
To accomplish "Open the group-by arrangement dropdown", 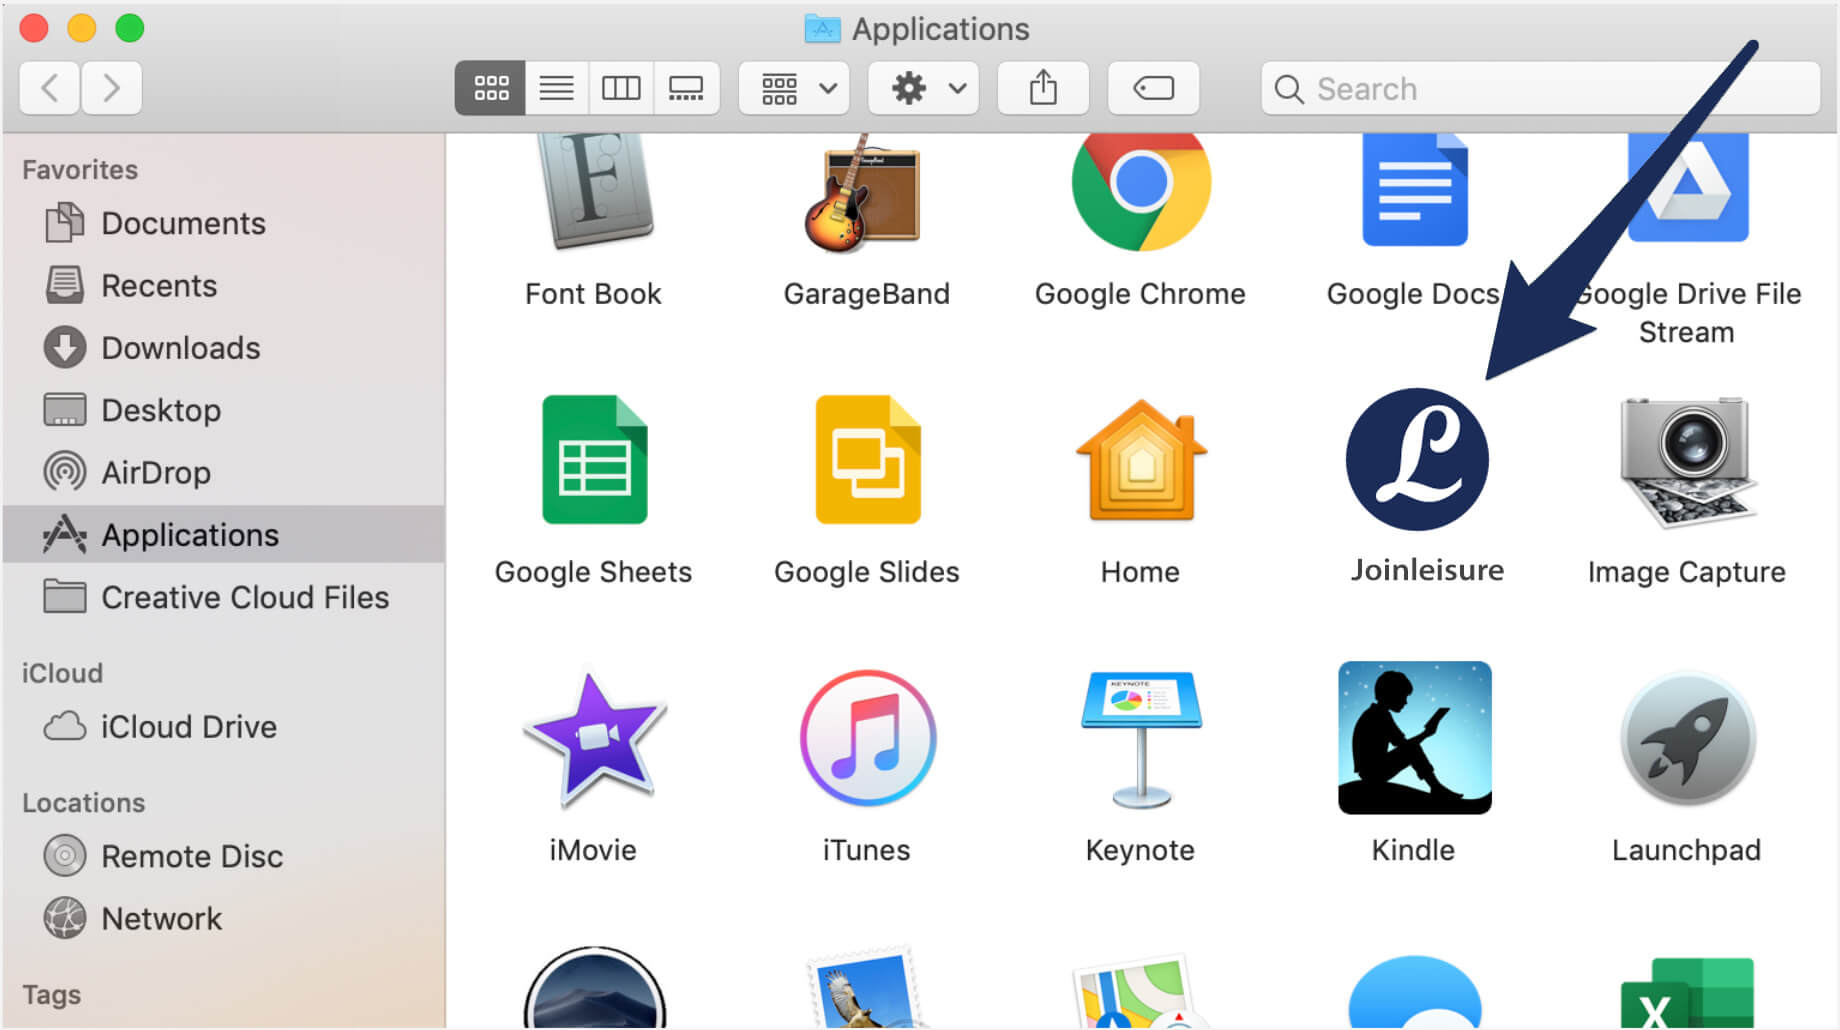I will click(x=795, y=88).
